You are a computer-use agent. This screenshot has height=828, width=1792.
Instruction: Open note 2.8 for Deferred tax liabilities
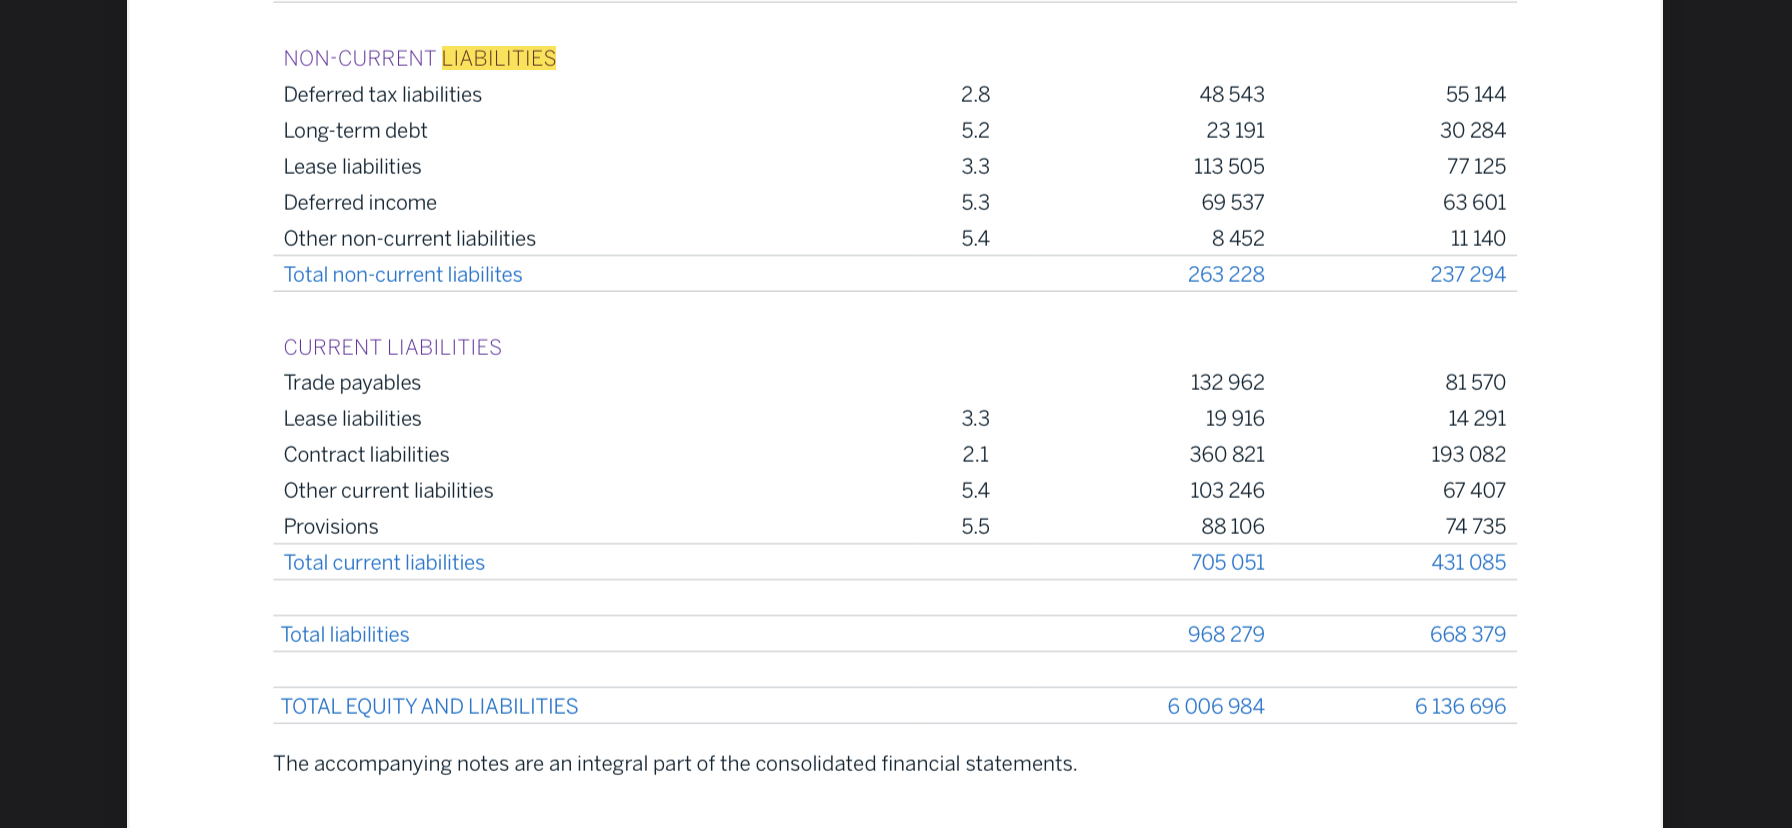point(975,94)
